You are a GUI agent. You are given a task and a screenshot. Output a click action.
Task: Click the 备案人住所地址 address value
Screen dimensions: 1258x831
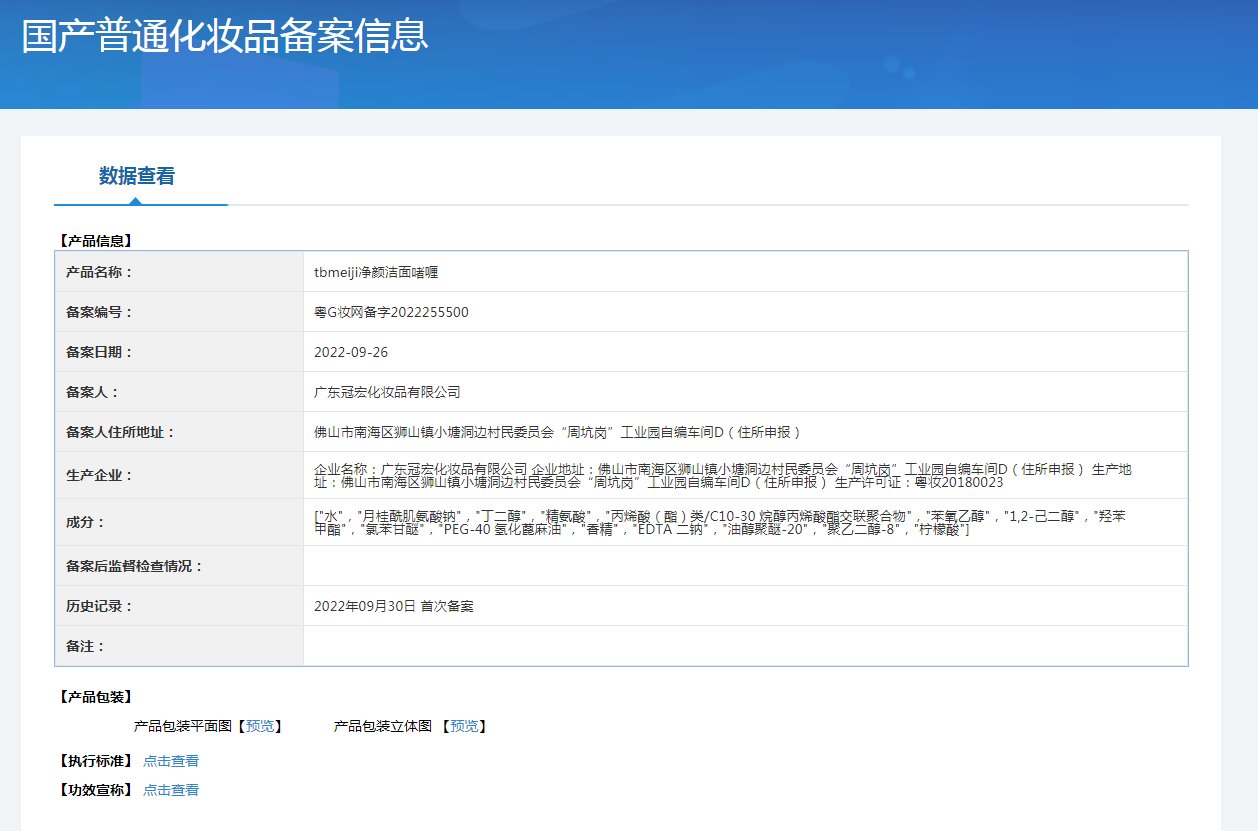pyautogui.click(x=557, y=432)
